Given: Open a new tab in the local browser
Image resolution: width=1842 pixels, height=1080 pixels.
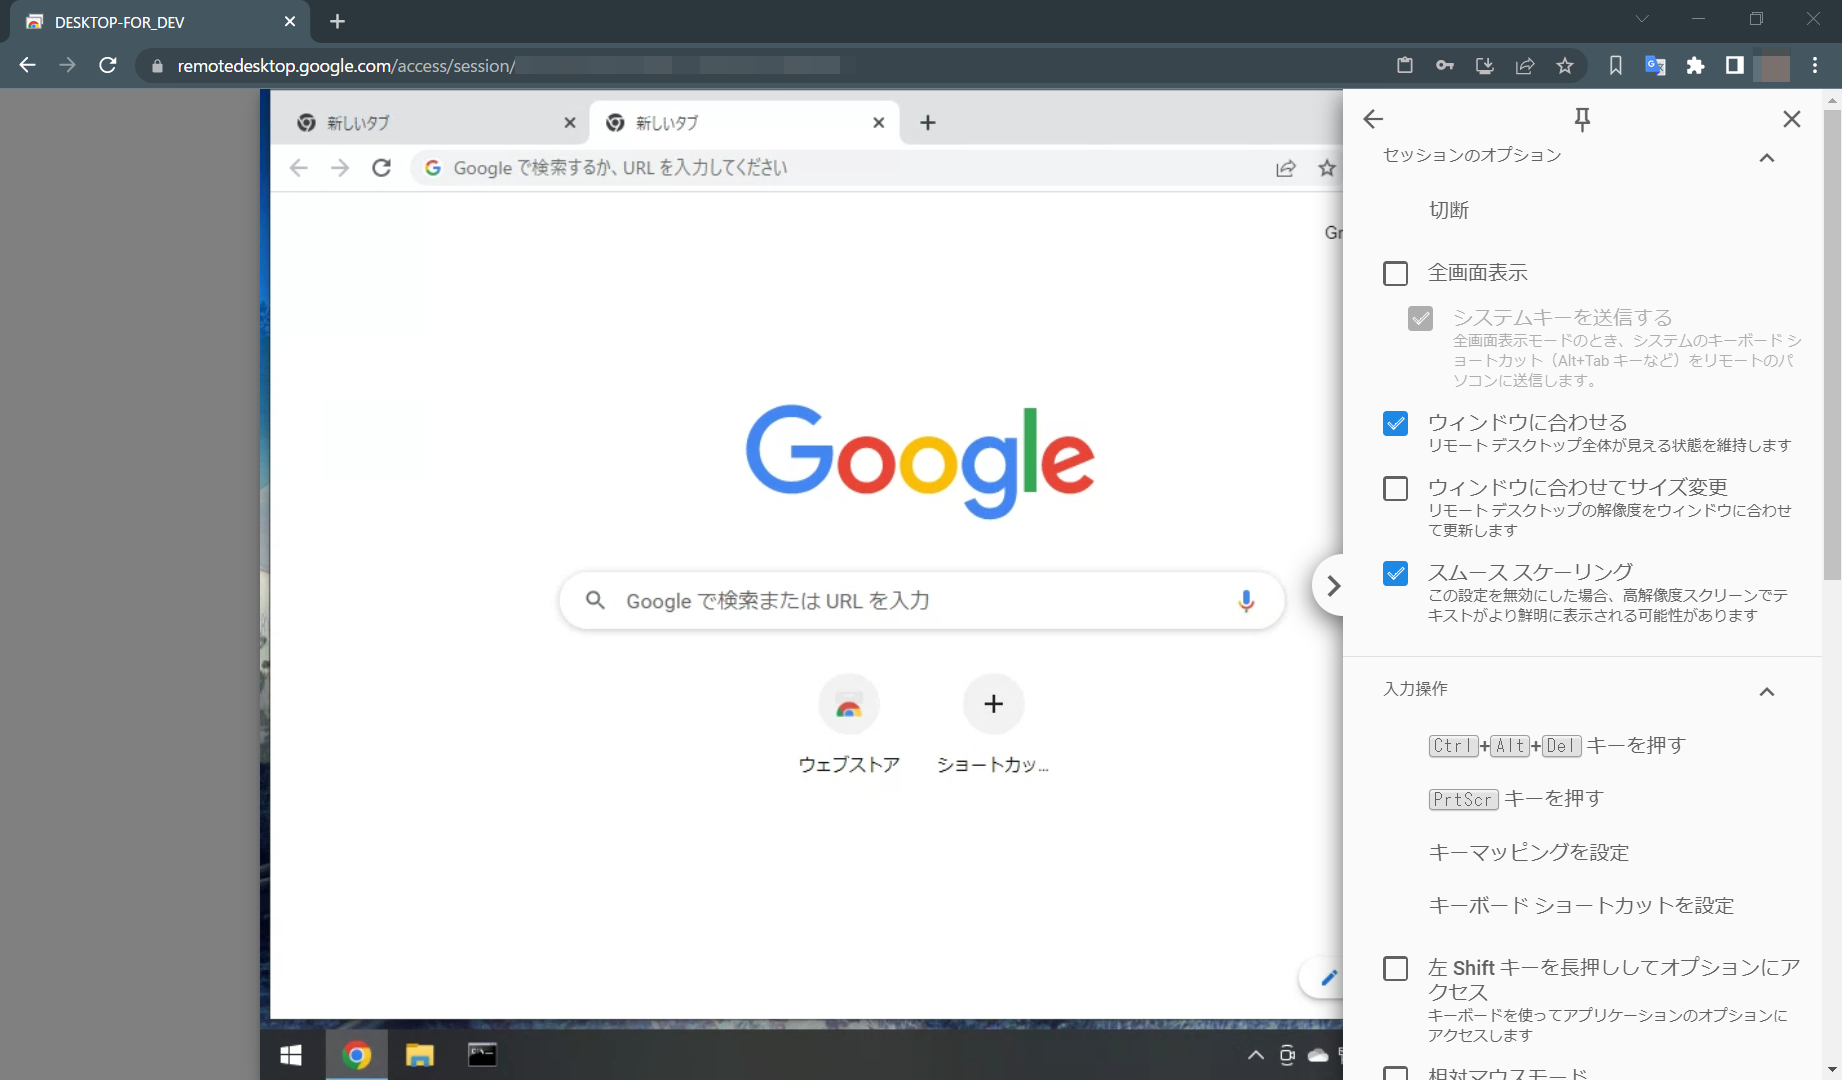Looking at the screenshot, I should click(x=338, y=22).
